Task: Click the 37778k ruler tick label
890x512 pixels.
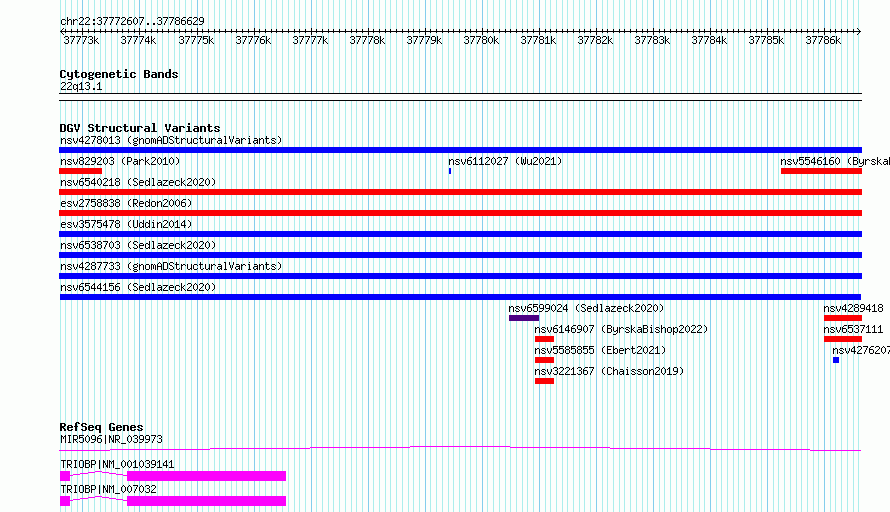Action: click(x=367, y=41)
